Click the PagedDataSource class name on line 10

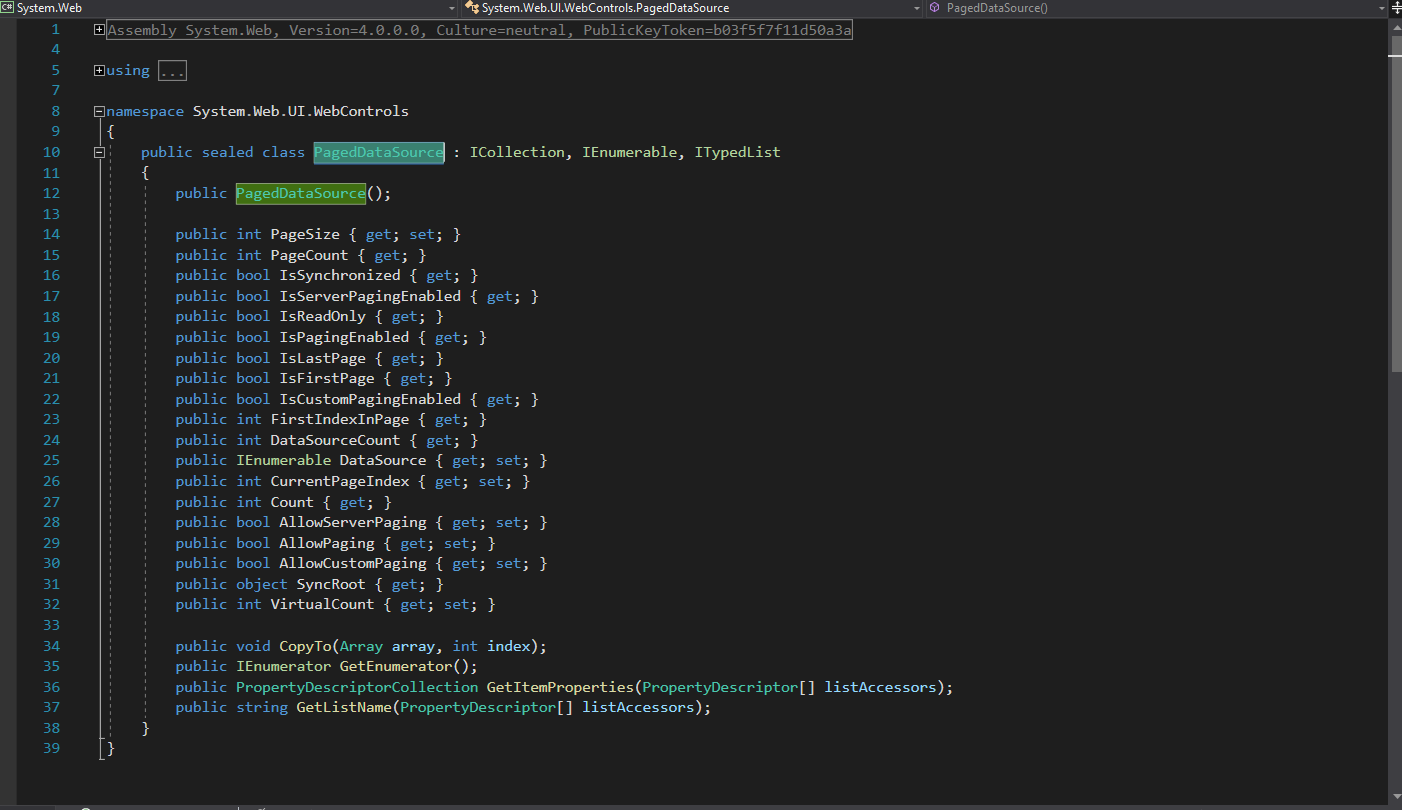[x=378, y=152]
